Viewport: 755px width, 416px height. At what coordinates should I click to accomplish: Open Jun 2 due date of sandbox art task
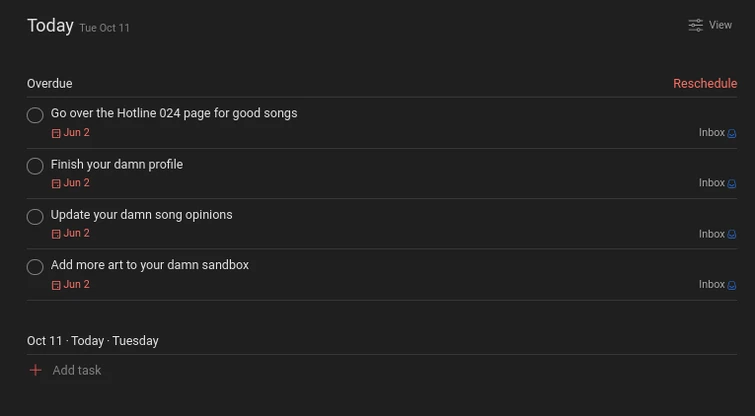click(76, 285)
